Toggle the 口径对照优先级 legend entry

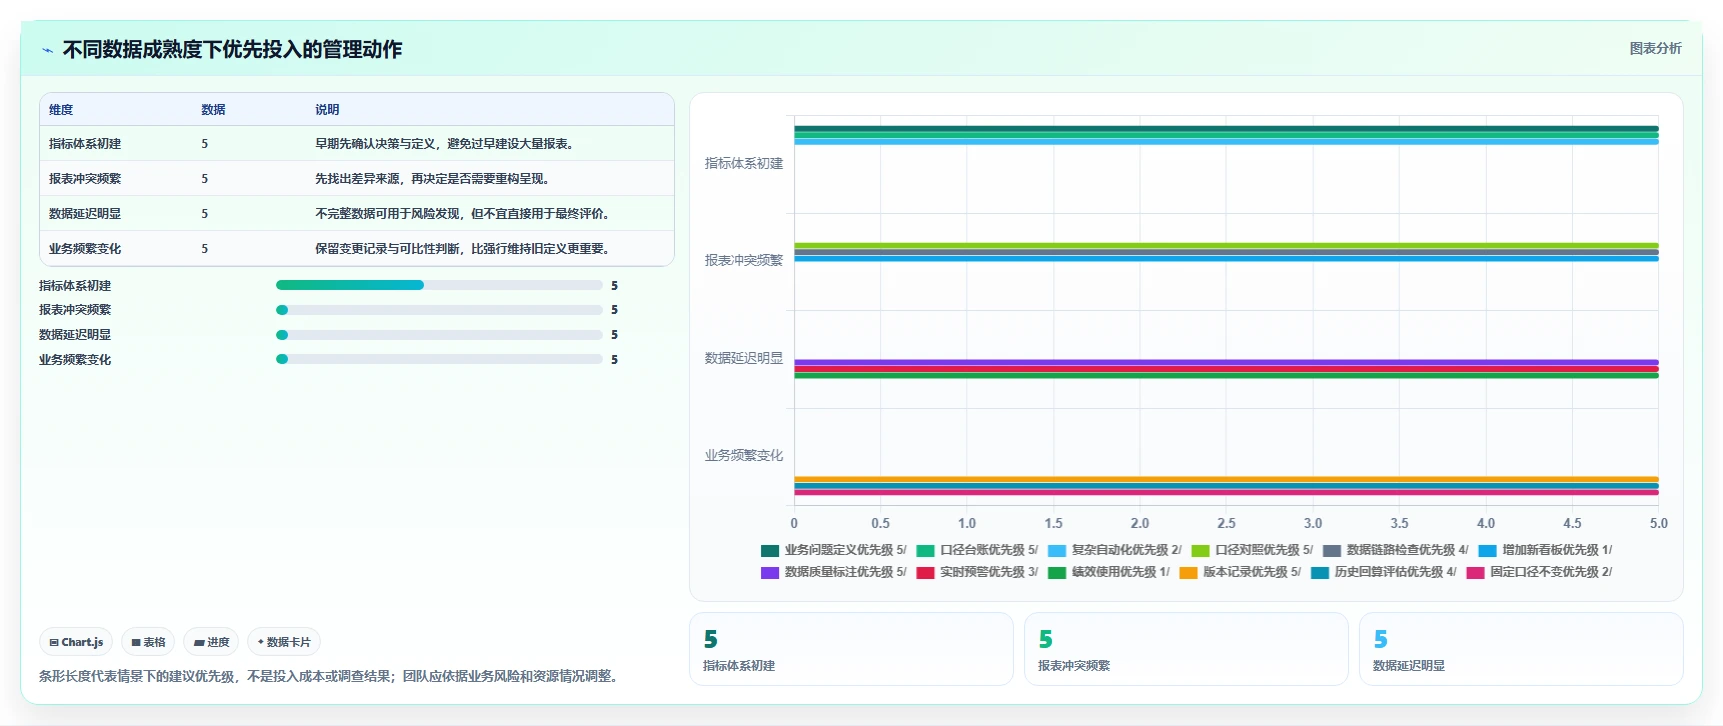tap(1252, 550)
